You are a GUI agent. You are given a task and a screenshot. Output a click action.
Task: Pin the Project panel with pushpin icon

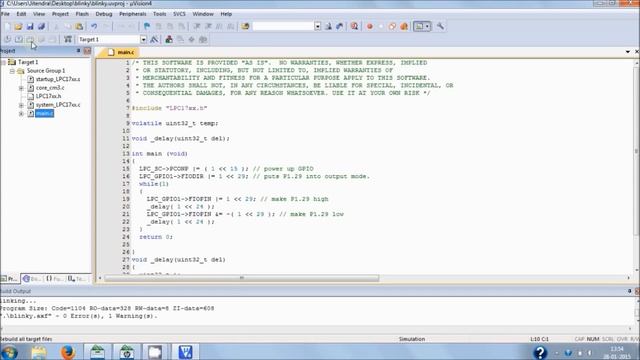click(x=78, y=51)
